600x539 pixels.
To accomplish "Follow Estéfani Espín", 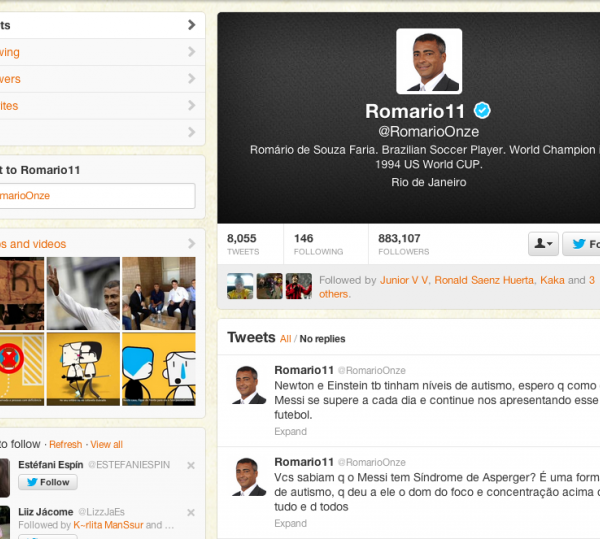I will [47, 482].
